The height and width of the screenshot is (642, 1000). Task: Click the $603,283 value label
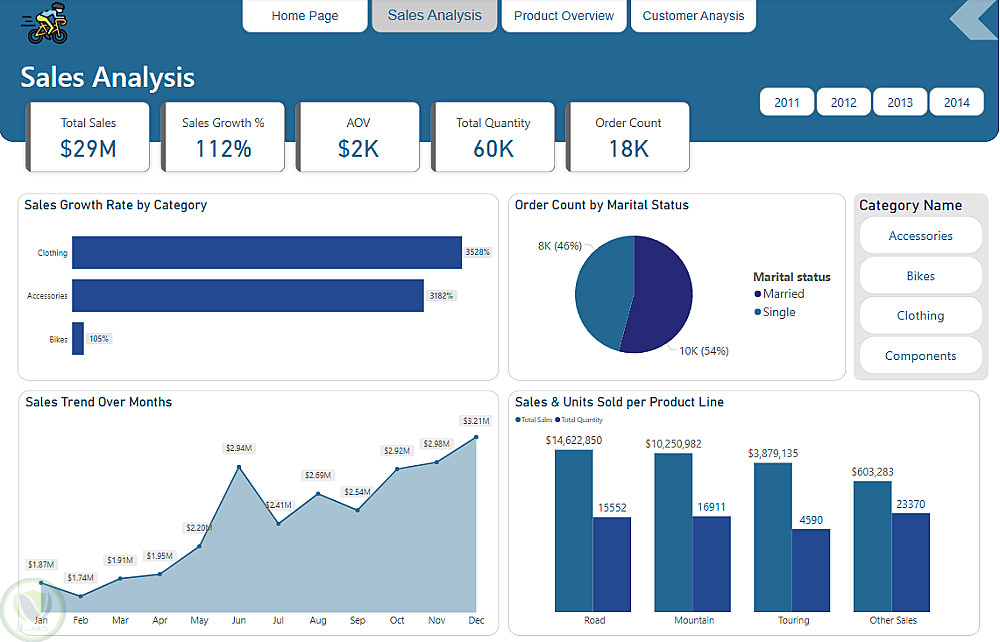(x=872, y=472)
